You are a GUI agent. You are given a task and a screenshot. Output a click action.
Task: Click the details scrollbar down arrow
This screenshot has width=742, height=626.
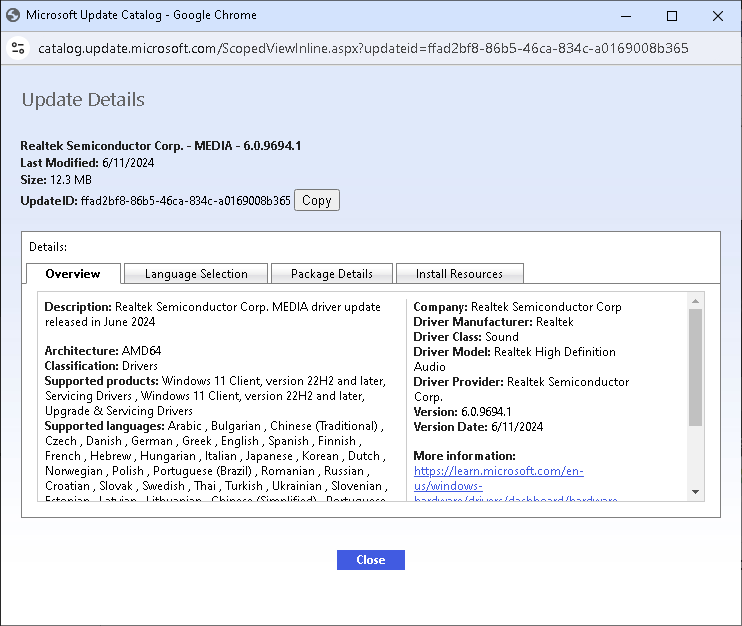click(695, 492)
